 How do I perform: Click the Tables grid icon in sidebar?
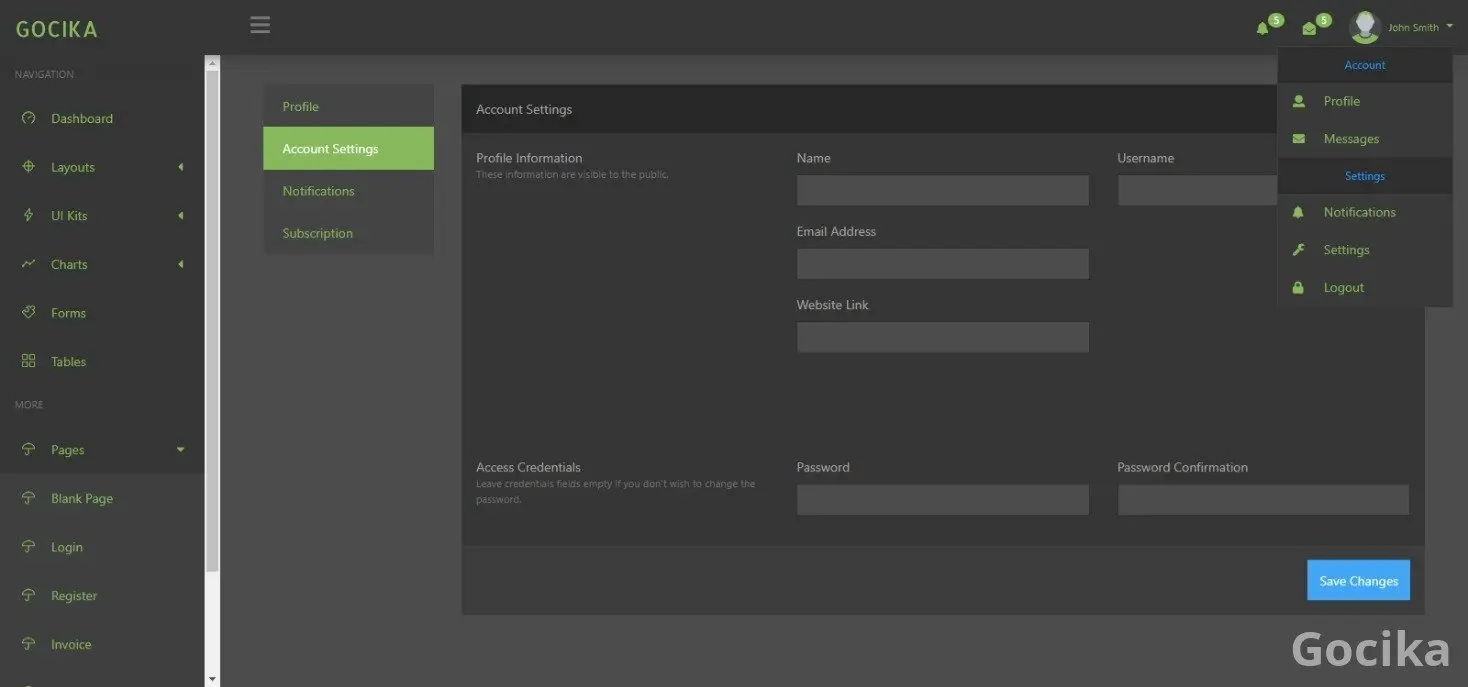click(x=28, y=361)
